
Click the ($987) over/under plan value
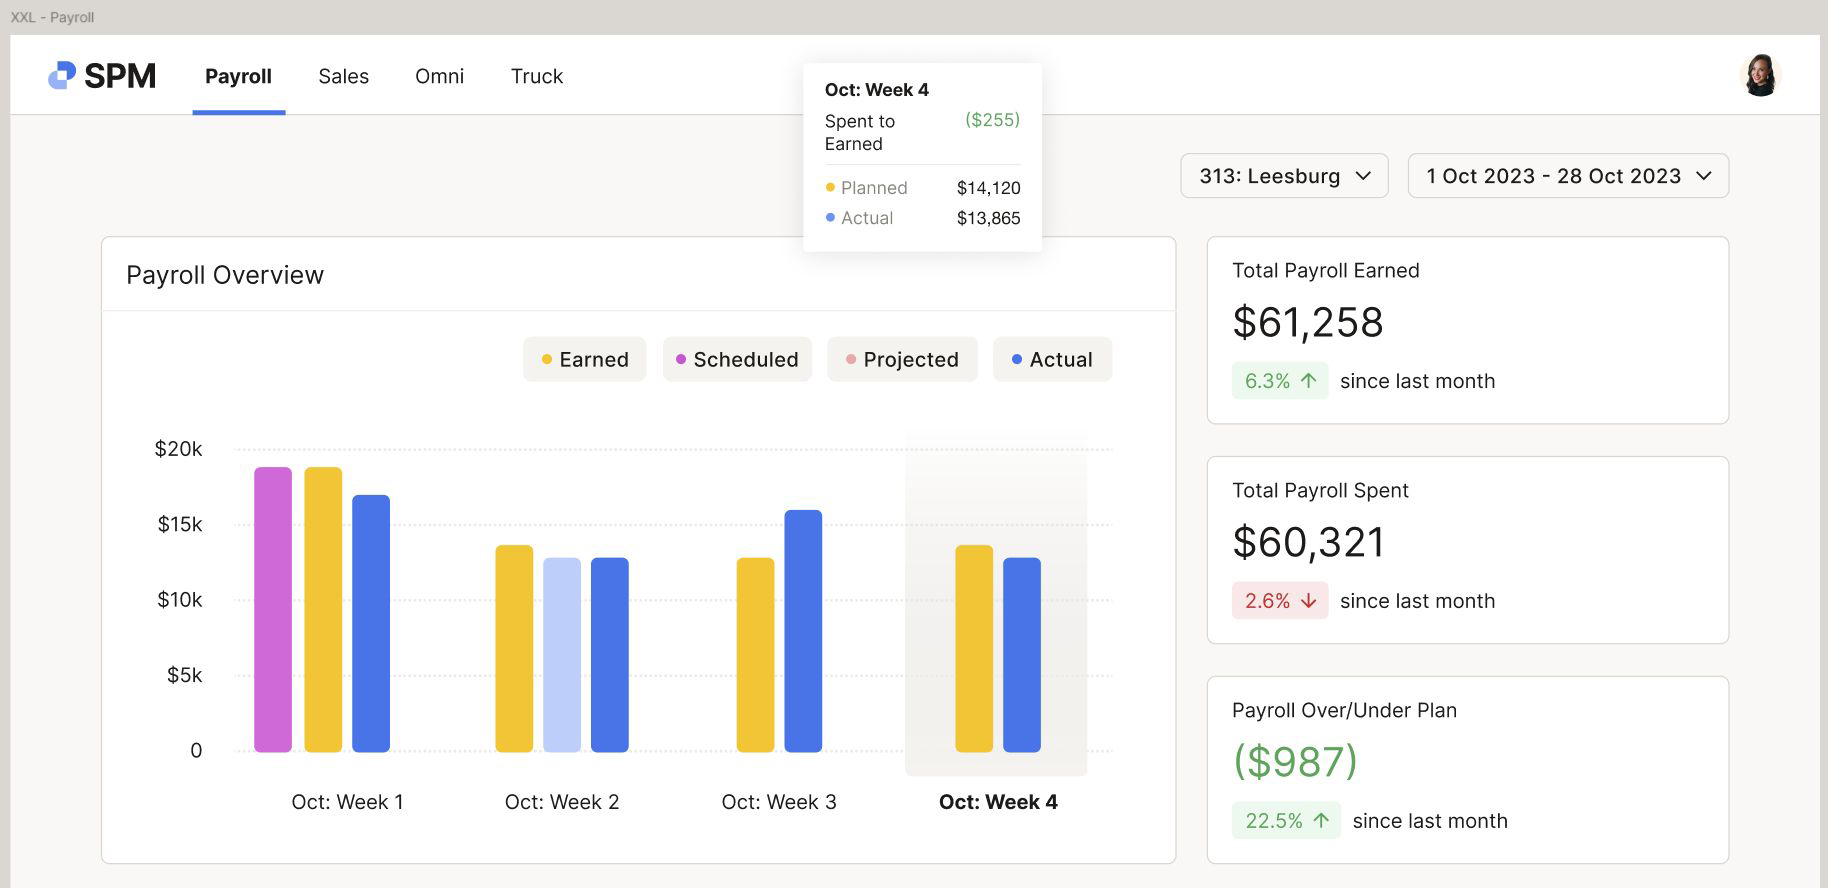[1295, 762]
